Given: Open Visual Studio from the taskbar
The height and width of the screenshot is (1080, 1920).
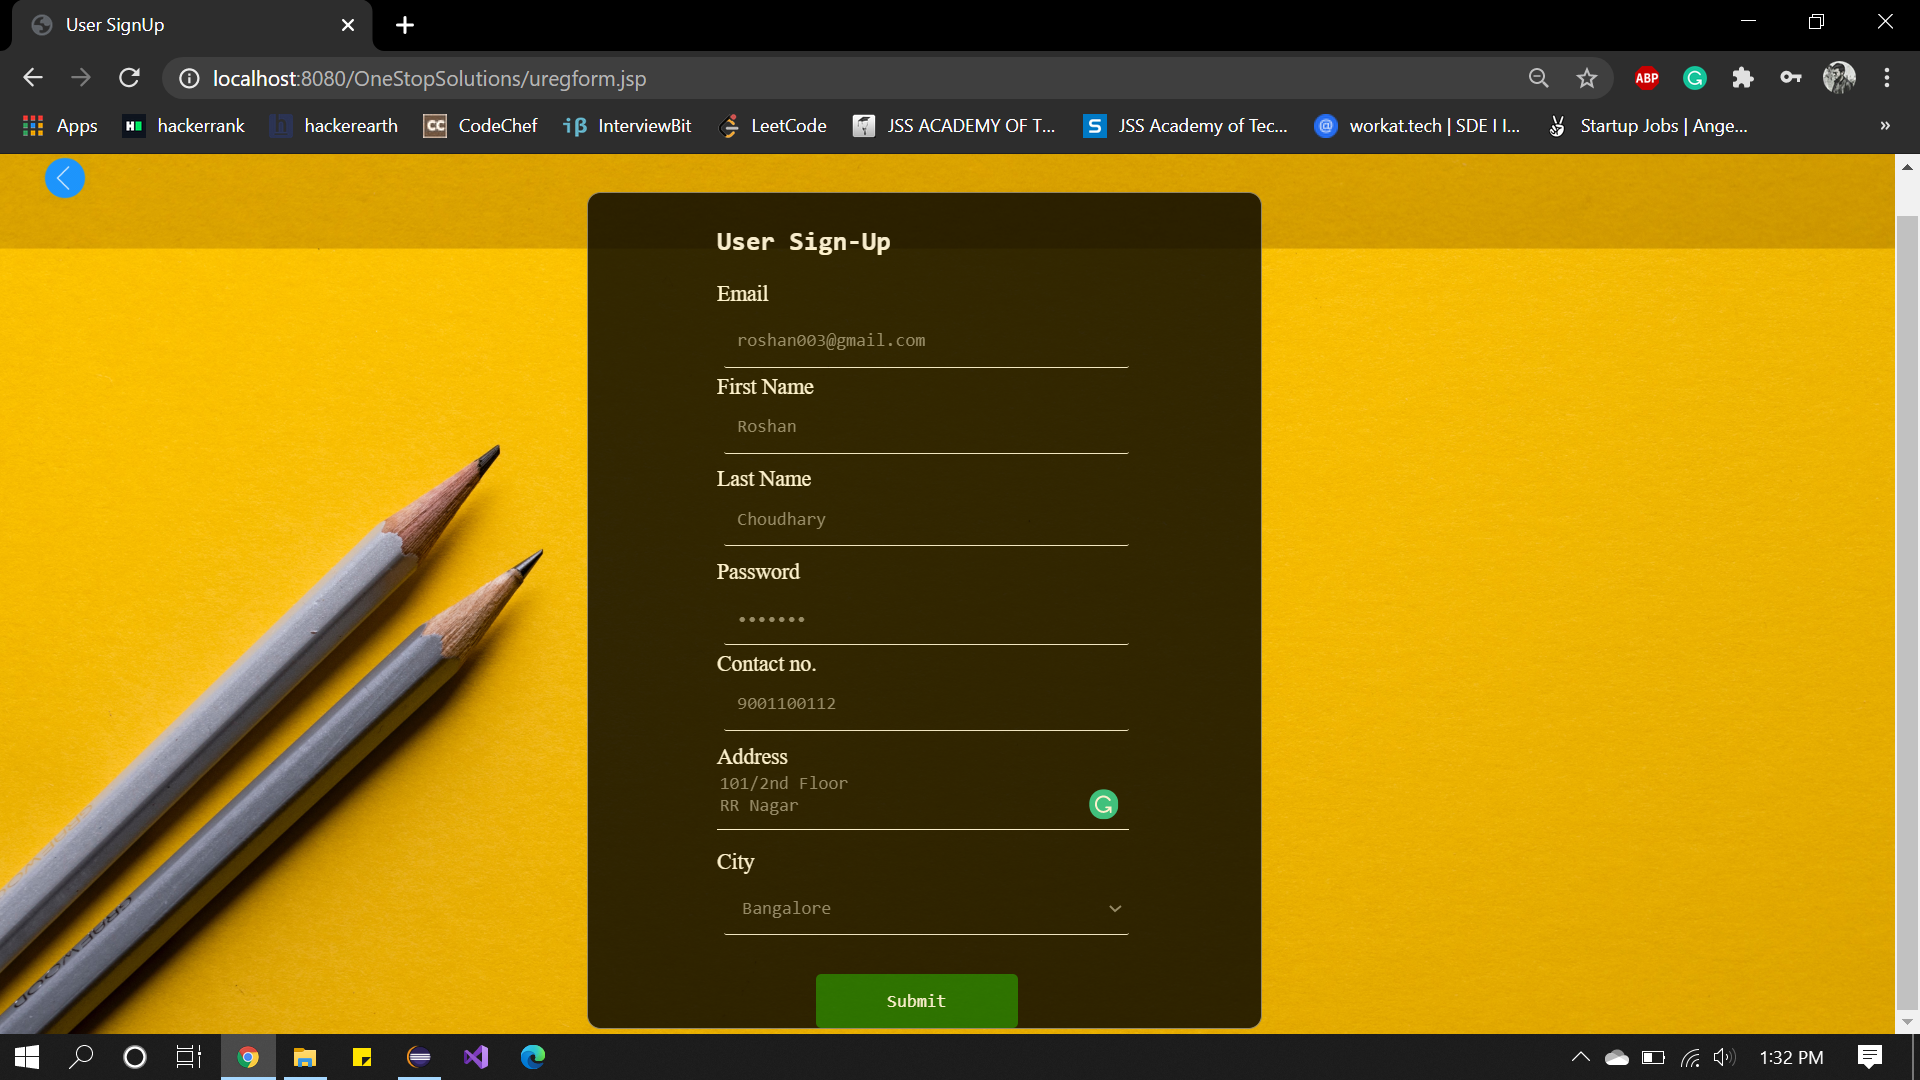Looking at the screenshot, I should click(x=476, y=1057).
